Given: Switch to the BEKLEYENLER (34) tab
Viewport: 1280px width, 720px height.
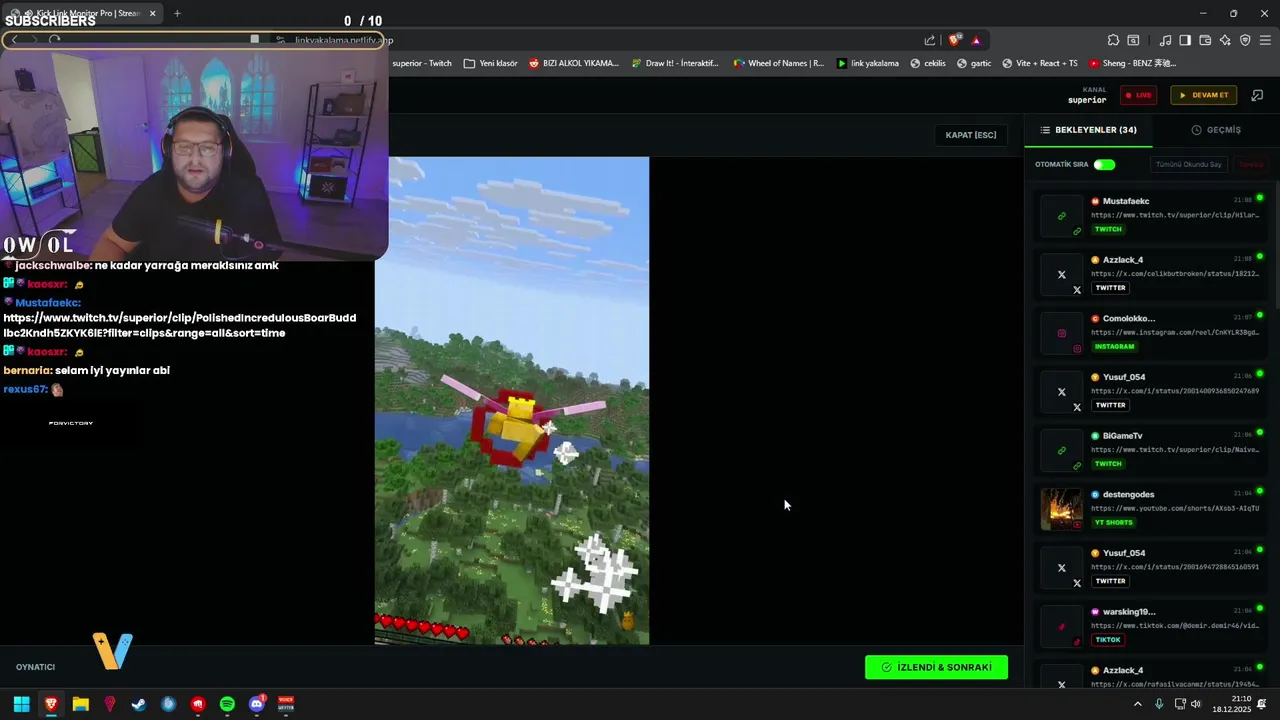Looking at the screenshot, I should coord(1088,130).
